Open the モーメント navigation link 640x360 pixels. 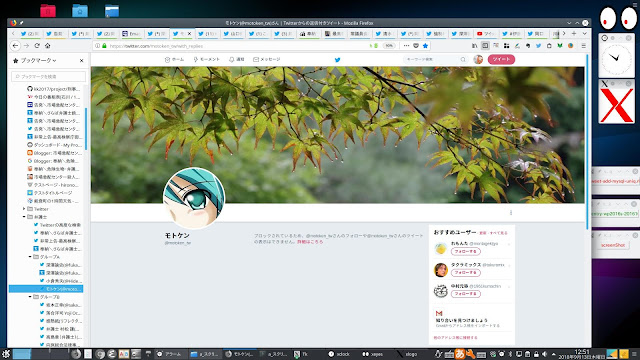(207, 60)
